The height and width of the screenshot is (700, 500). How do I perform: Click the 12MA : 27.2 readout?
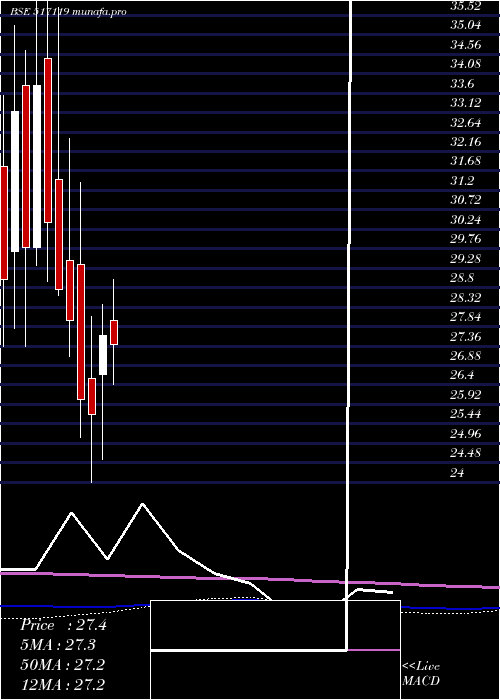[x=62, y=685]
